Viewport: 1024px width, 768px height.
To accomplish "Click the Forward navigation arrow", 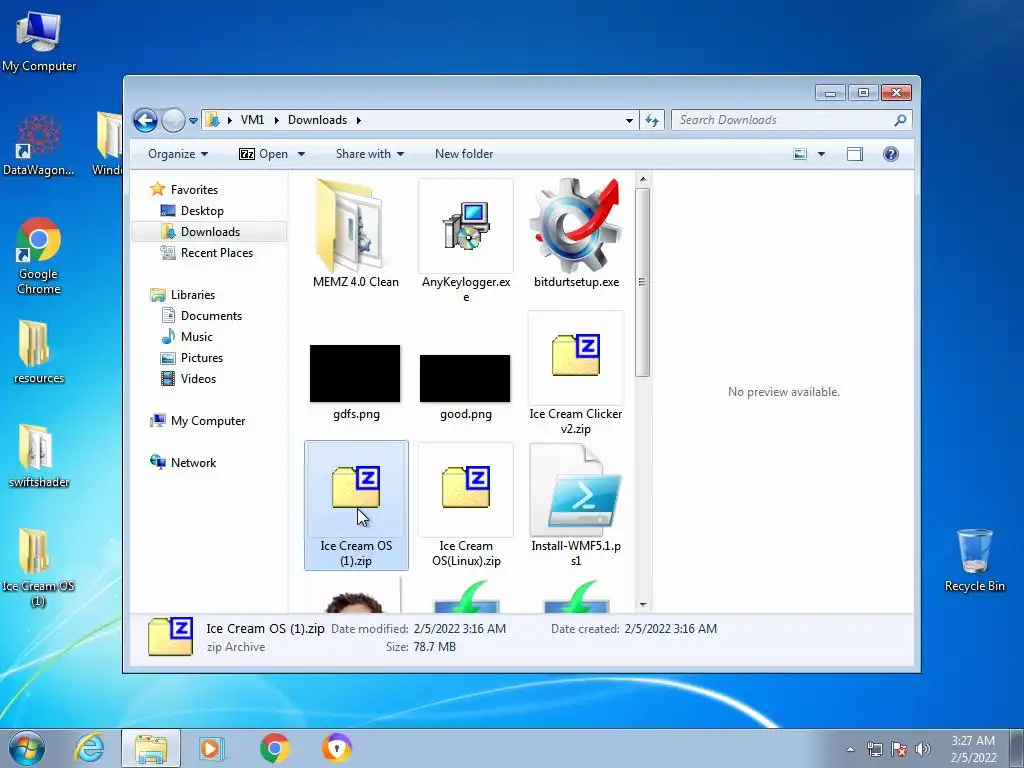I will [173, 120].
